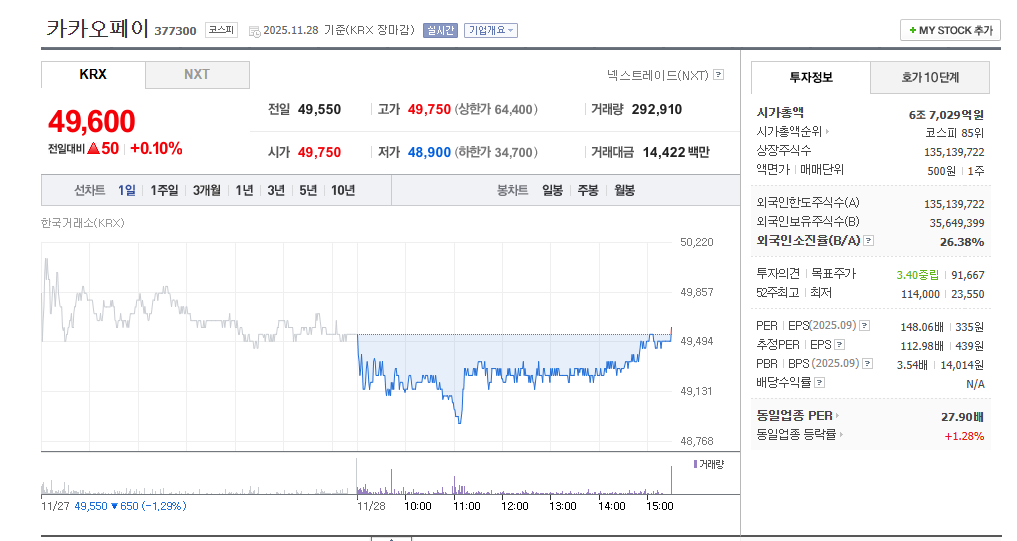The image size is (1017, 541).
Task: Click the 외국인보유주식수 value 35,649,399
Action: (957, 223)
